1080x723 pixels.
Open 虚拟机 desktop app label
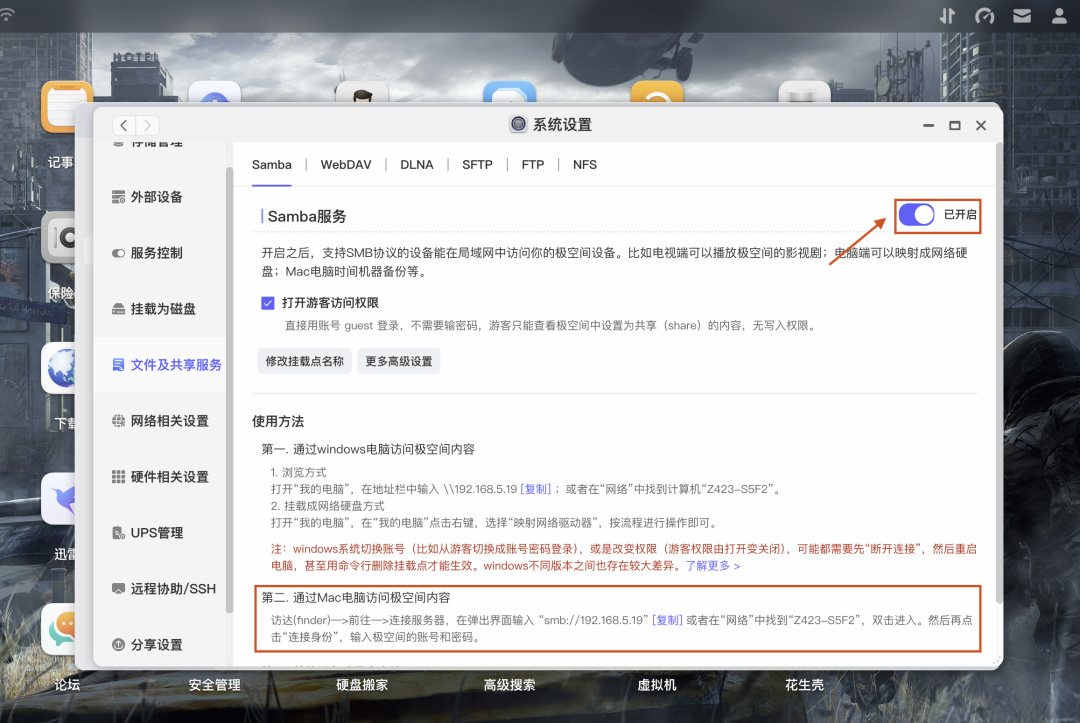pyautogui.click(x=656, y=685)
